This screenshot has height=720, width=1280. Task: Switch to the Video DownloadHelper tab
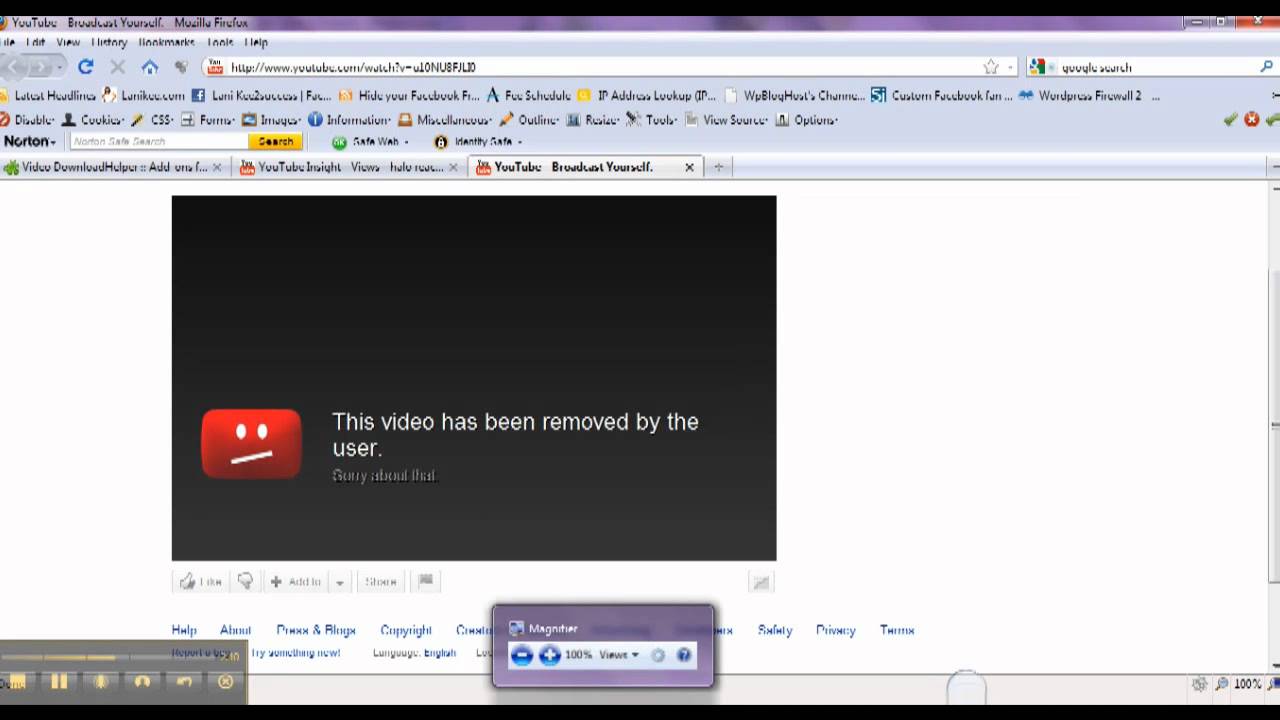pyautogui.click(x=113, y=167)
